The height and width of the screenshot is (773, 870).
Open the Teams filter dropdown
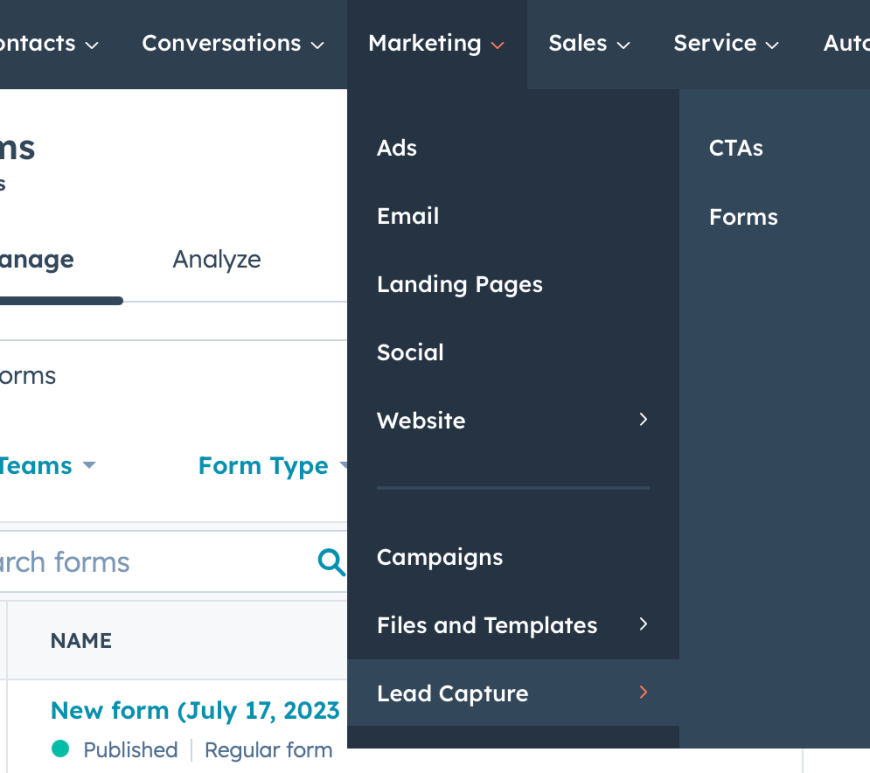point(45,466)
